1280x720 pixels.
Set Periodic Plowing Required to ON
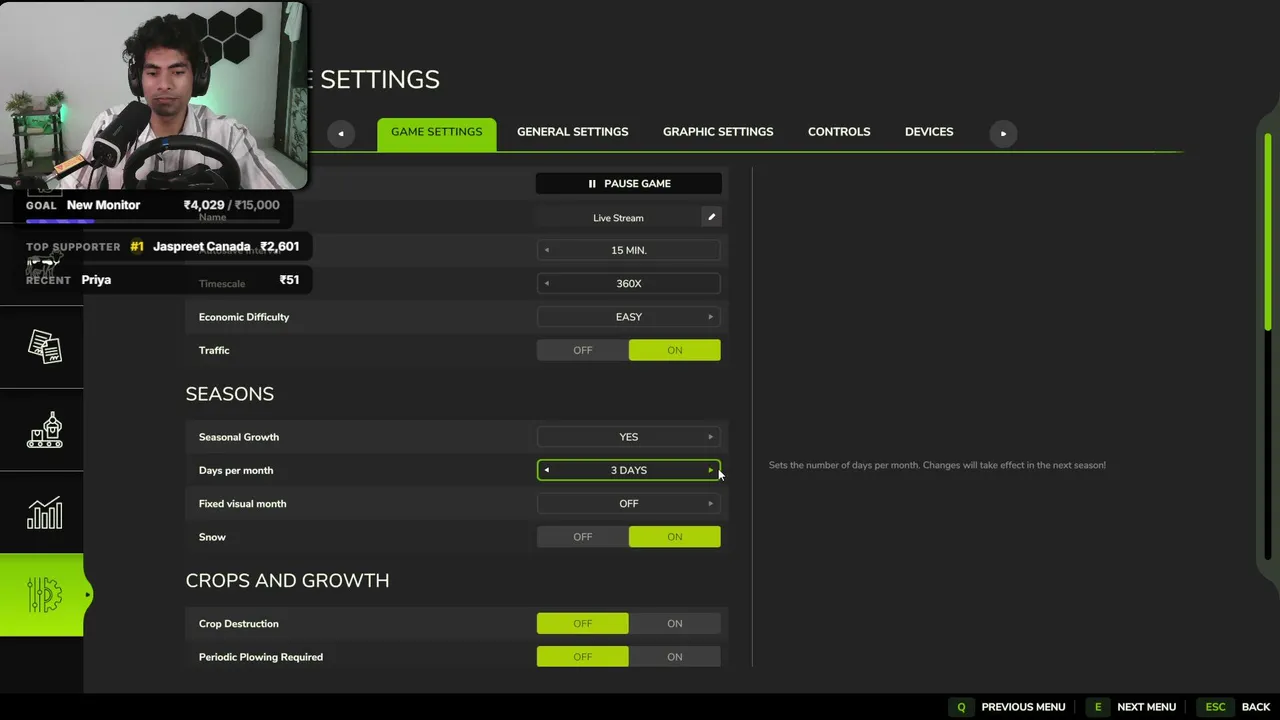pyautogui.click(x=675, y=657)
